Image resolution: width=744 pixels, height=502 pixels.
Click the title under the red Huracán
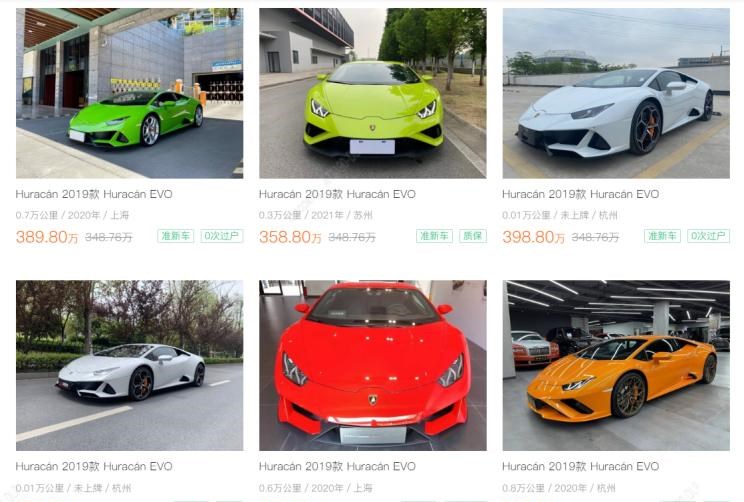tap(337, 466)
